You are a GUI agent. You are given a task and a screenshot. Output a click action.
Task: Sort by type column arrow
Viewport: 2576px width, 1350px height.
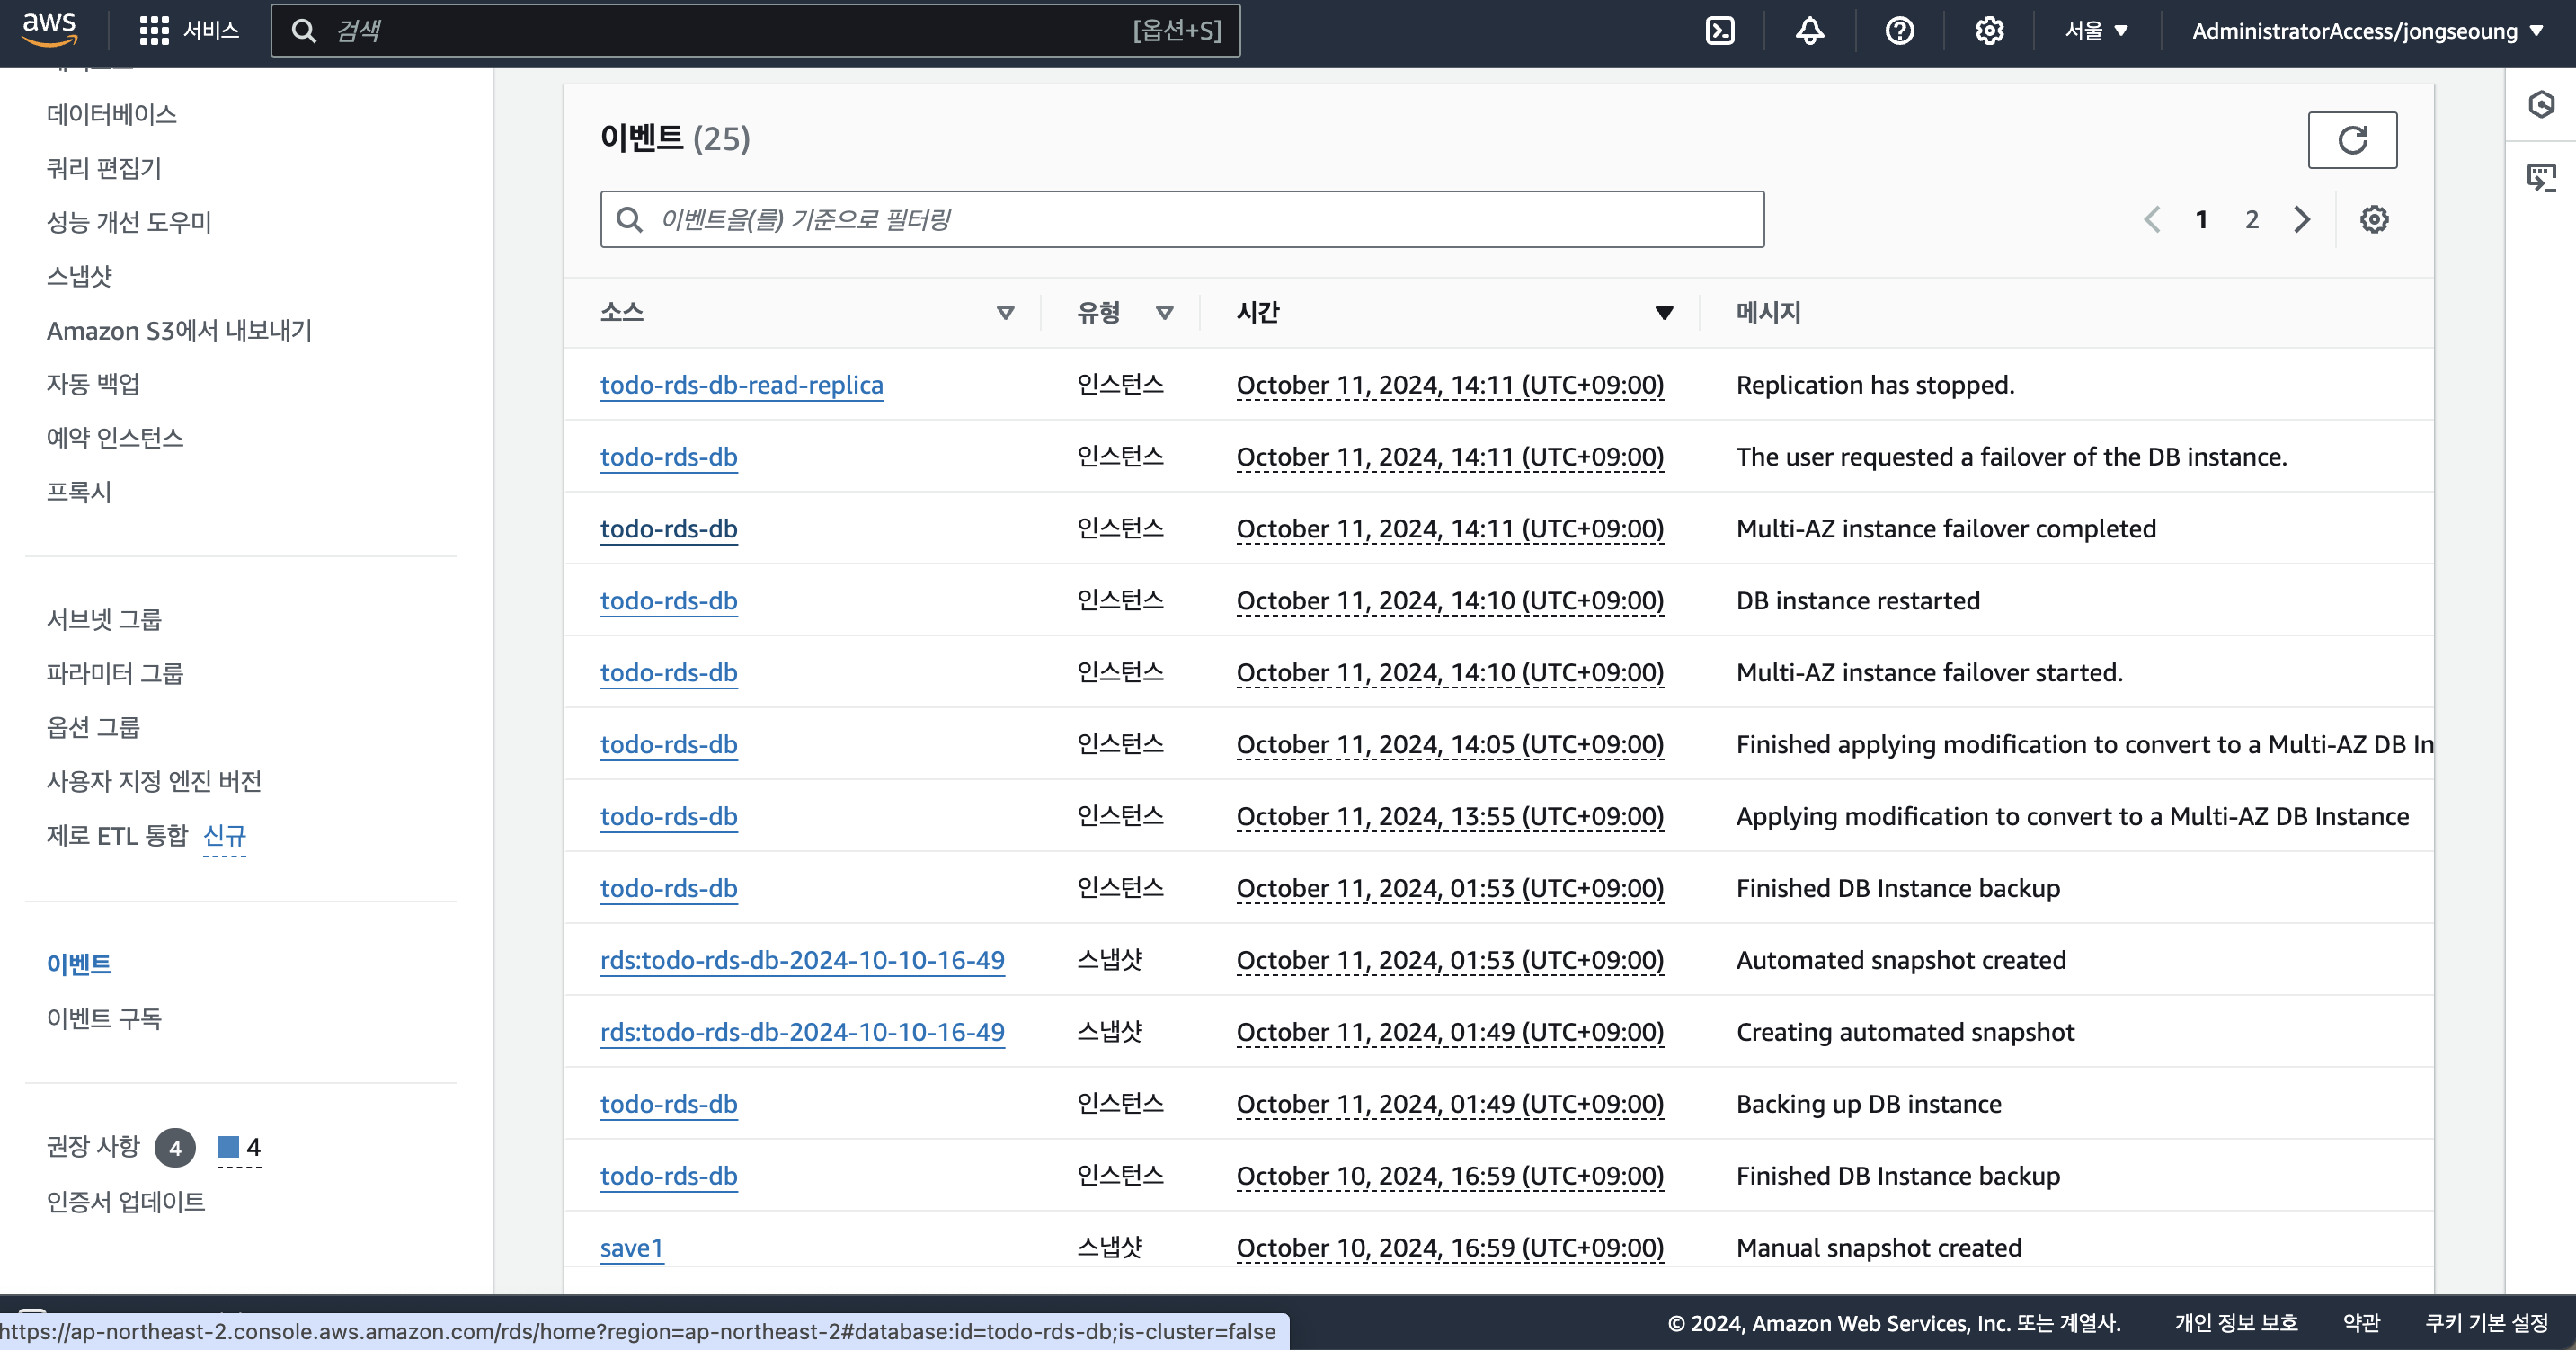1164,313
